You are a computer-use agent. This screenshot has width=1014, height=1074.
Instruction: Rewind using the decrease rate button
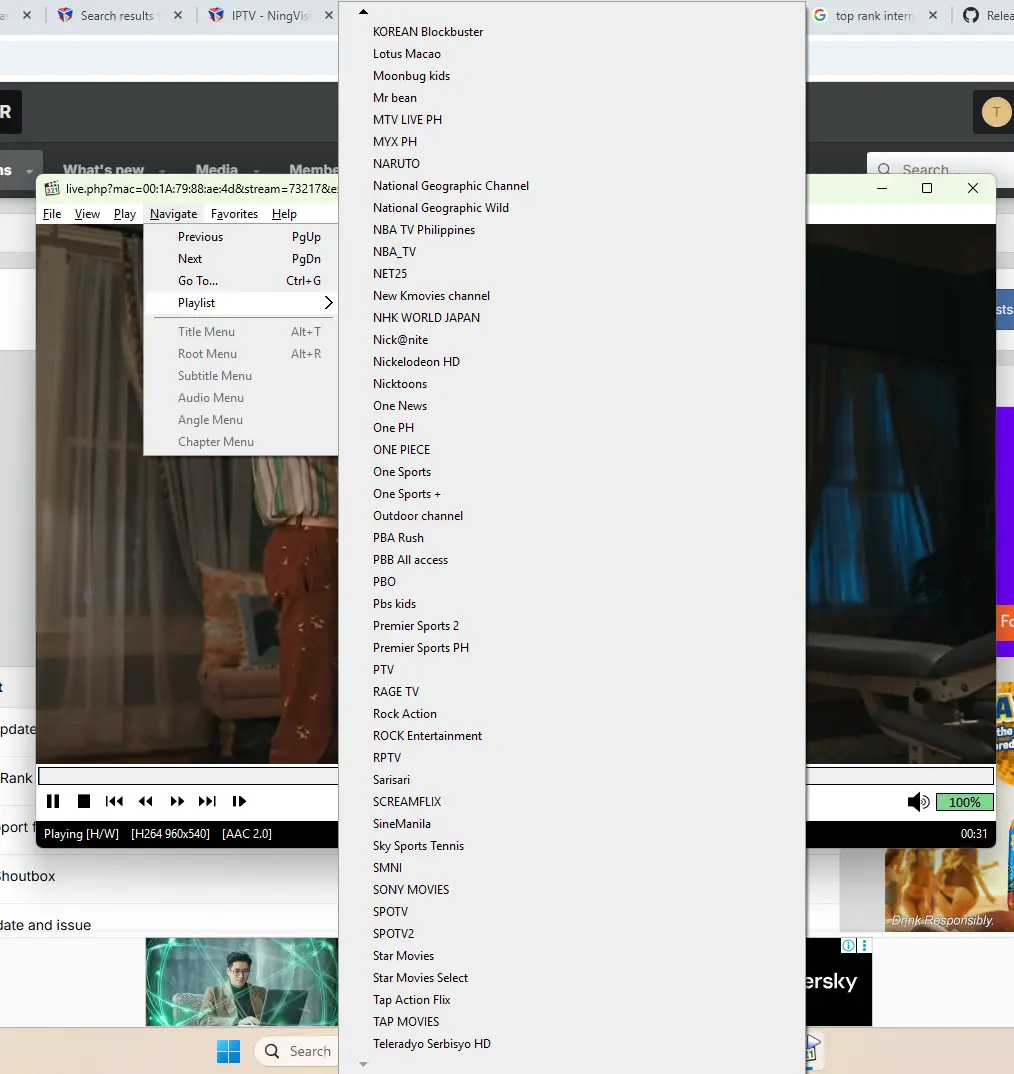(145, 801)
